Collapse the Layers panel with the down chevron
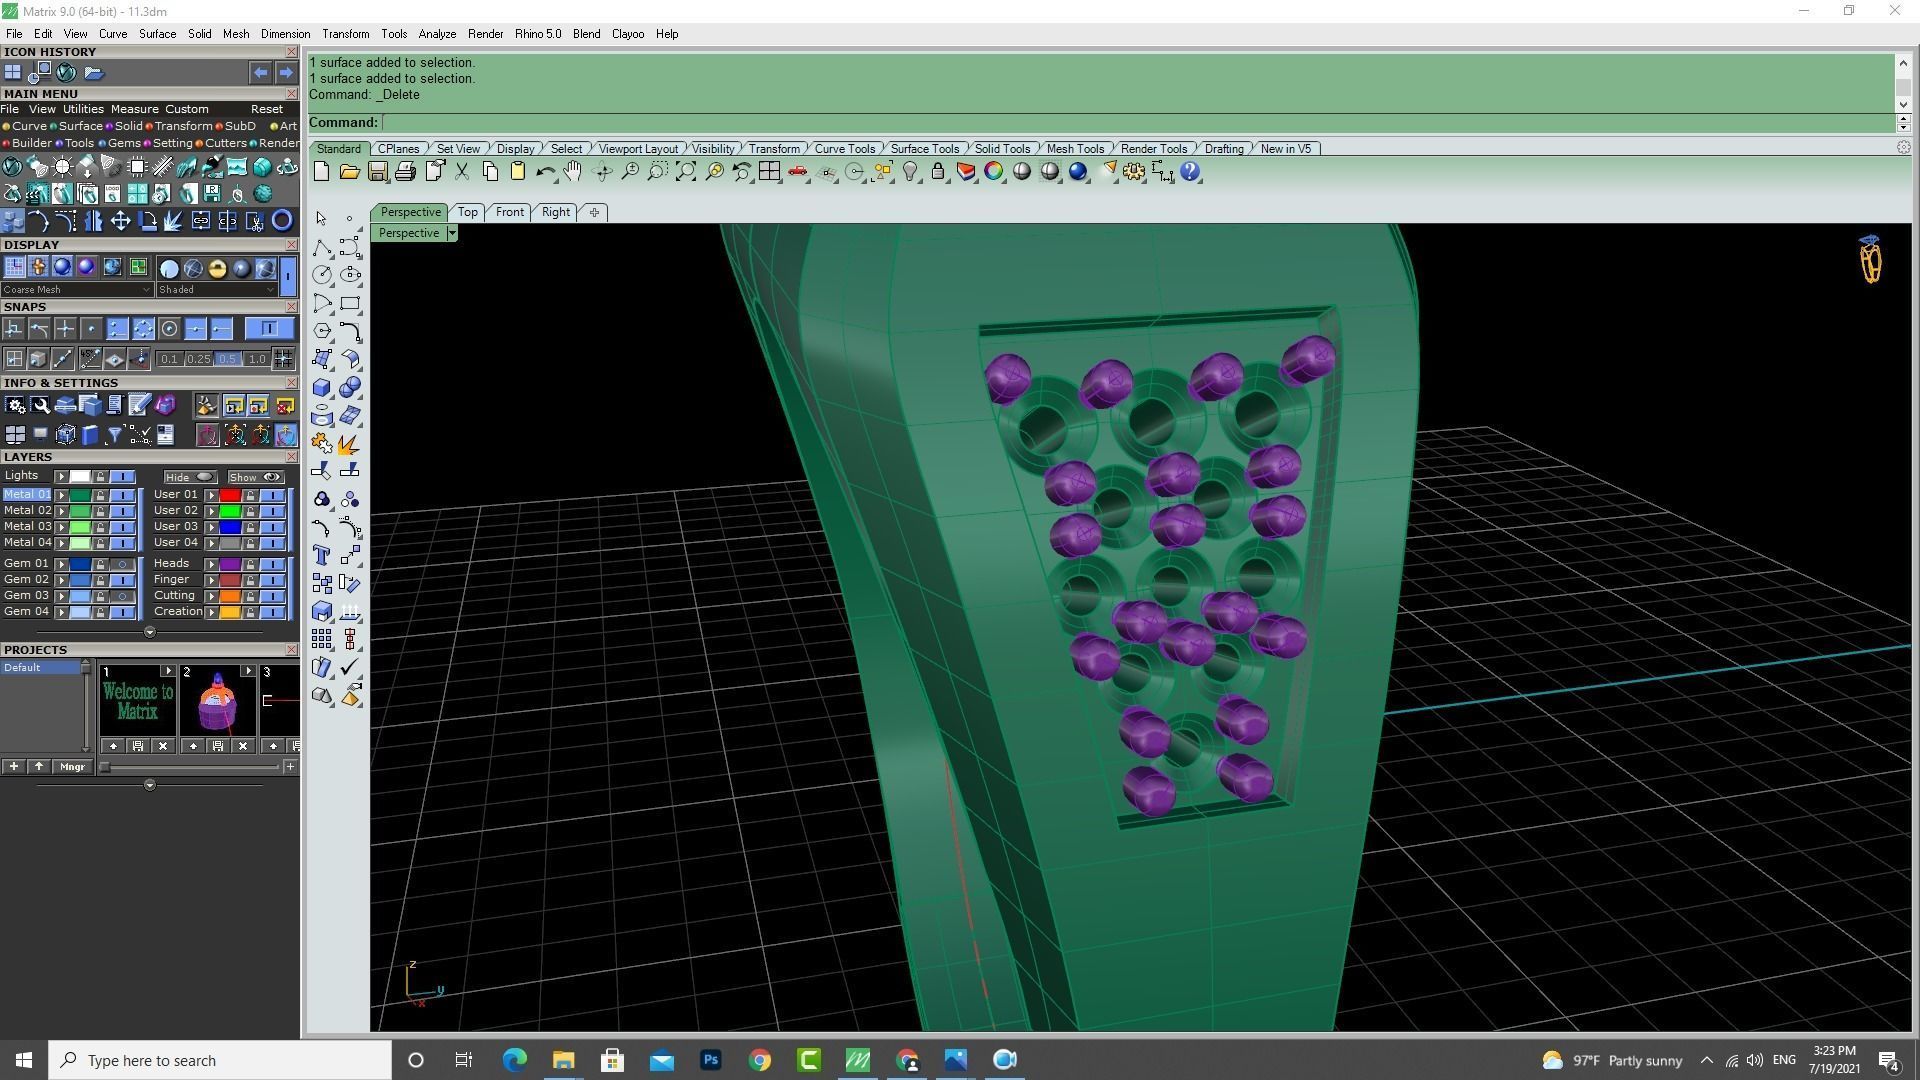This screenshot has height=1080, width=1920. 150,632
